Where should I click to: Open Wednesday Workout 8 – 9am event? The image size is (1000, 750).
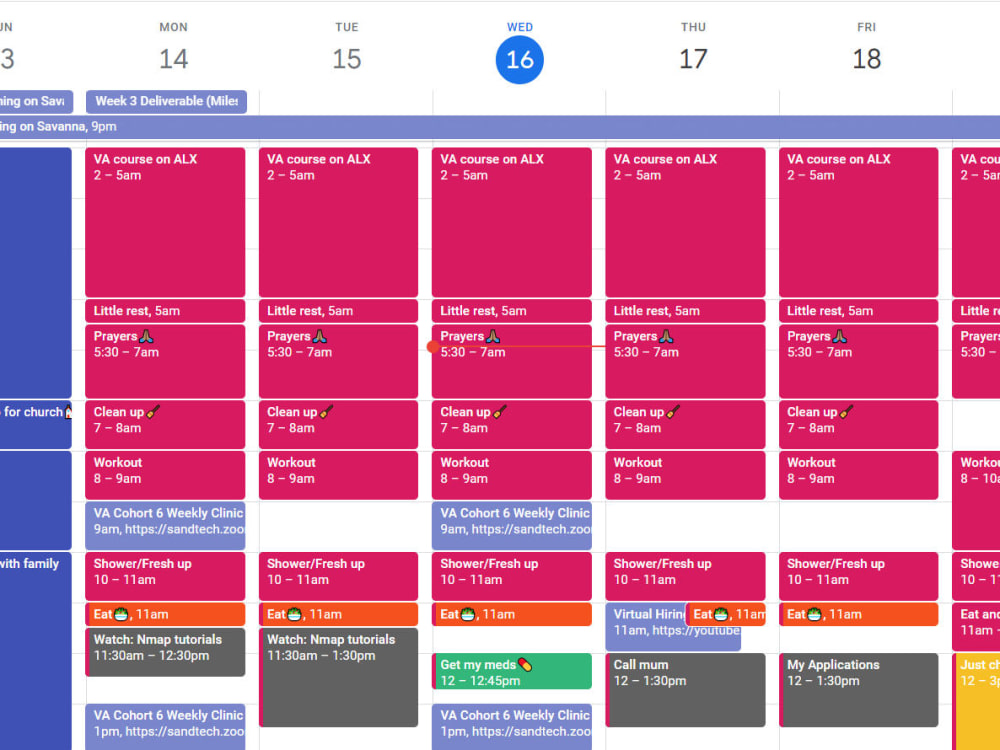click(511, 475)
